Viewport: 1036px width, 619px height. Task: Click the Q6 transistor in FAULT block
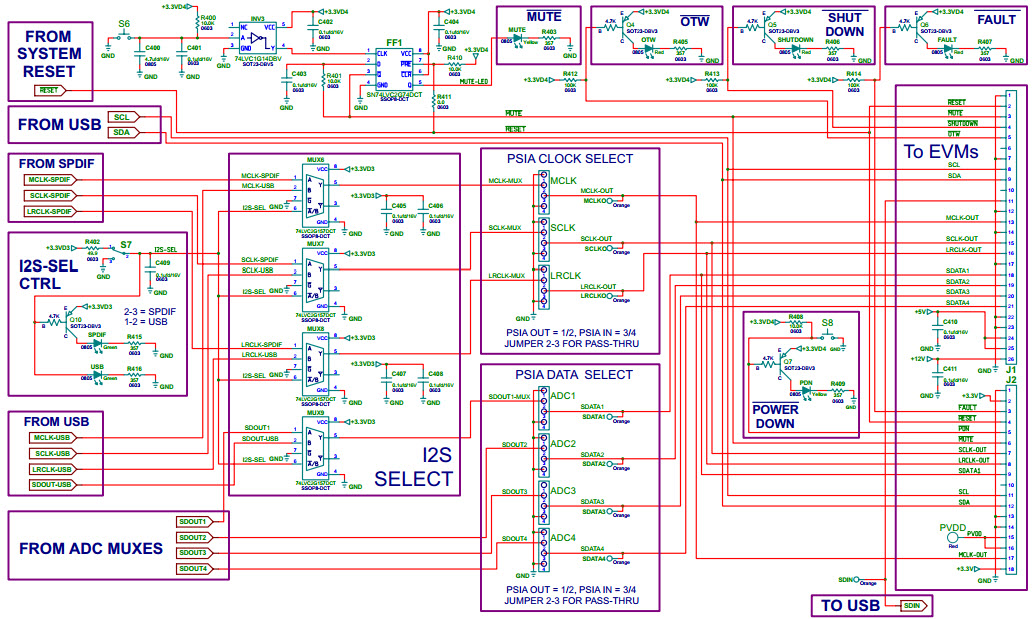click(910, 28)
